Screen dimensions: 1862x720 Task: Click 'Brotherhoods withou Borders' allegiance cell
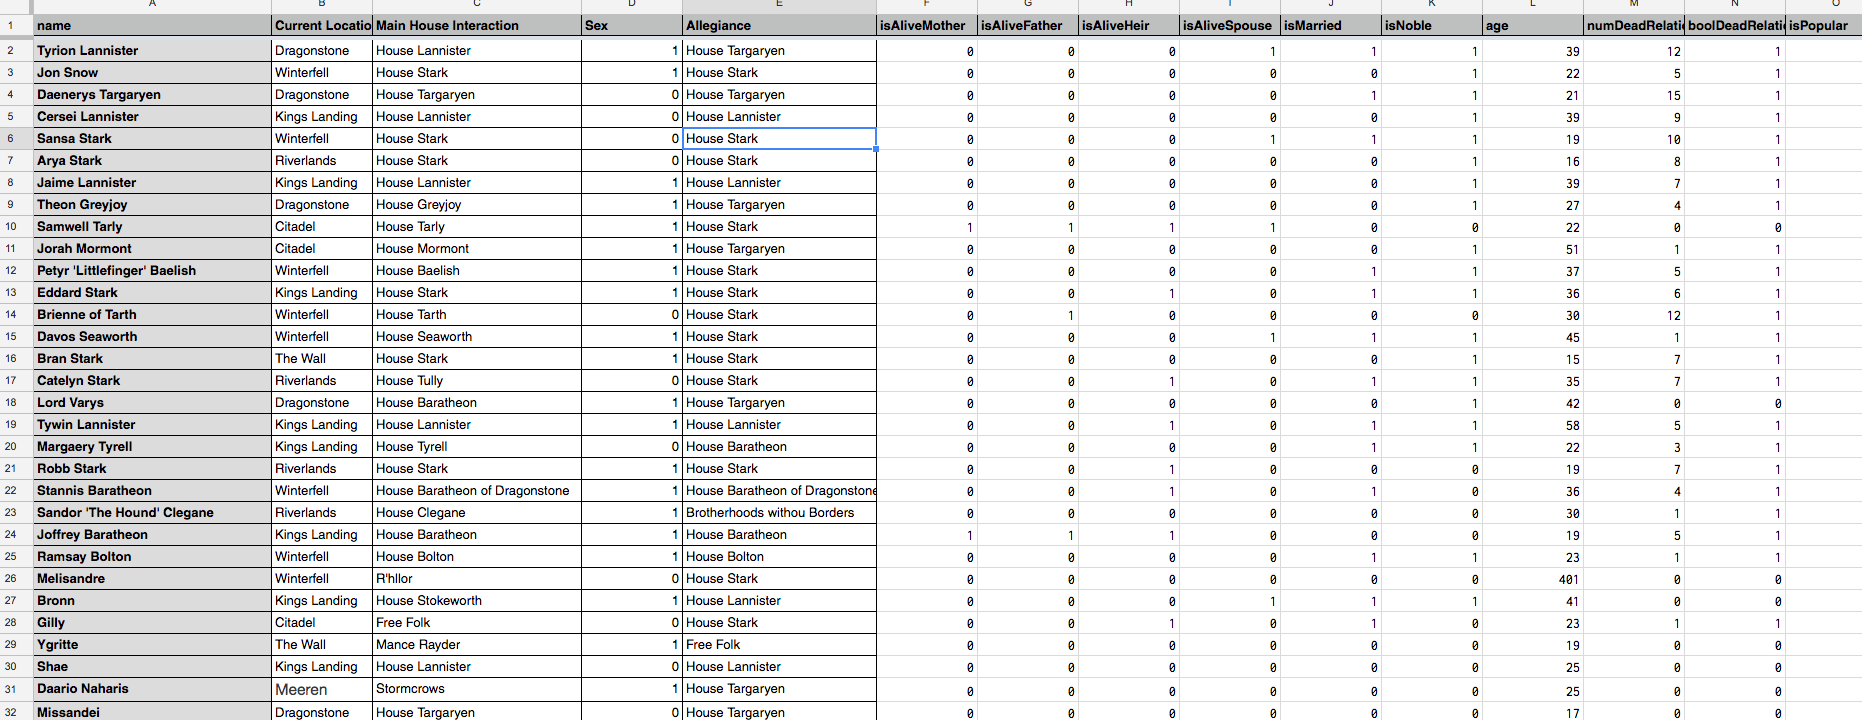tap(780, 512)
